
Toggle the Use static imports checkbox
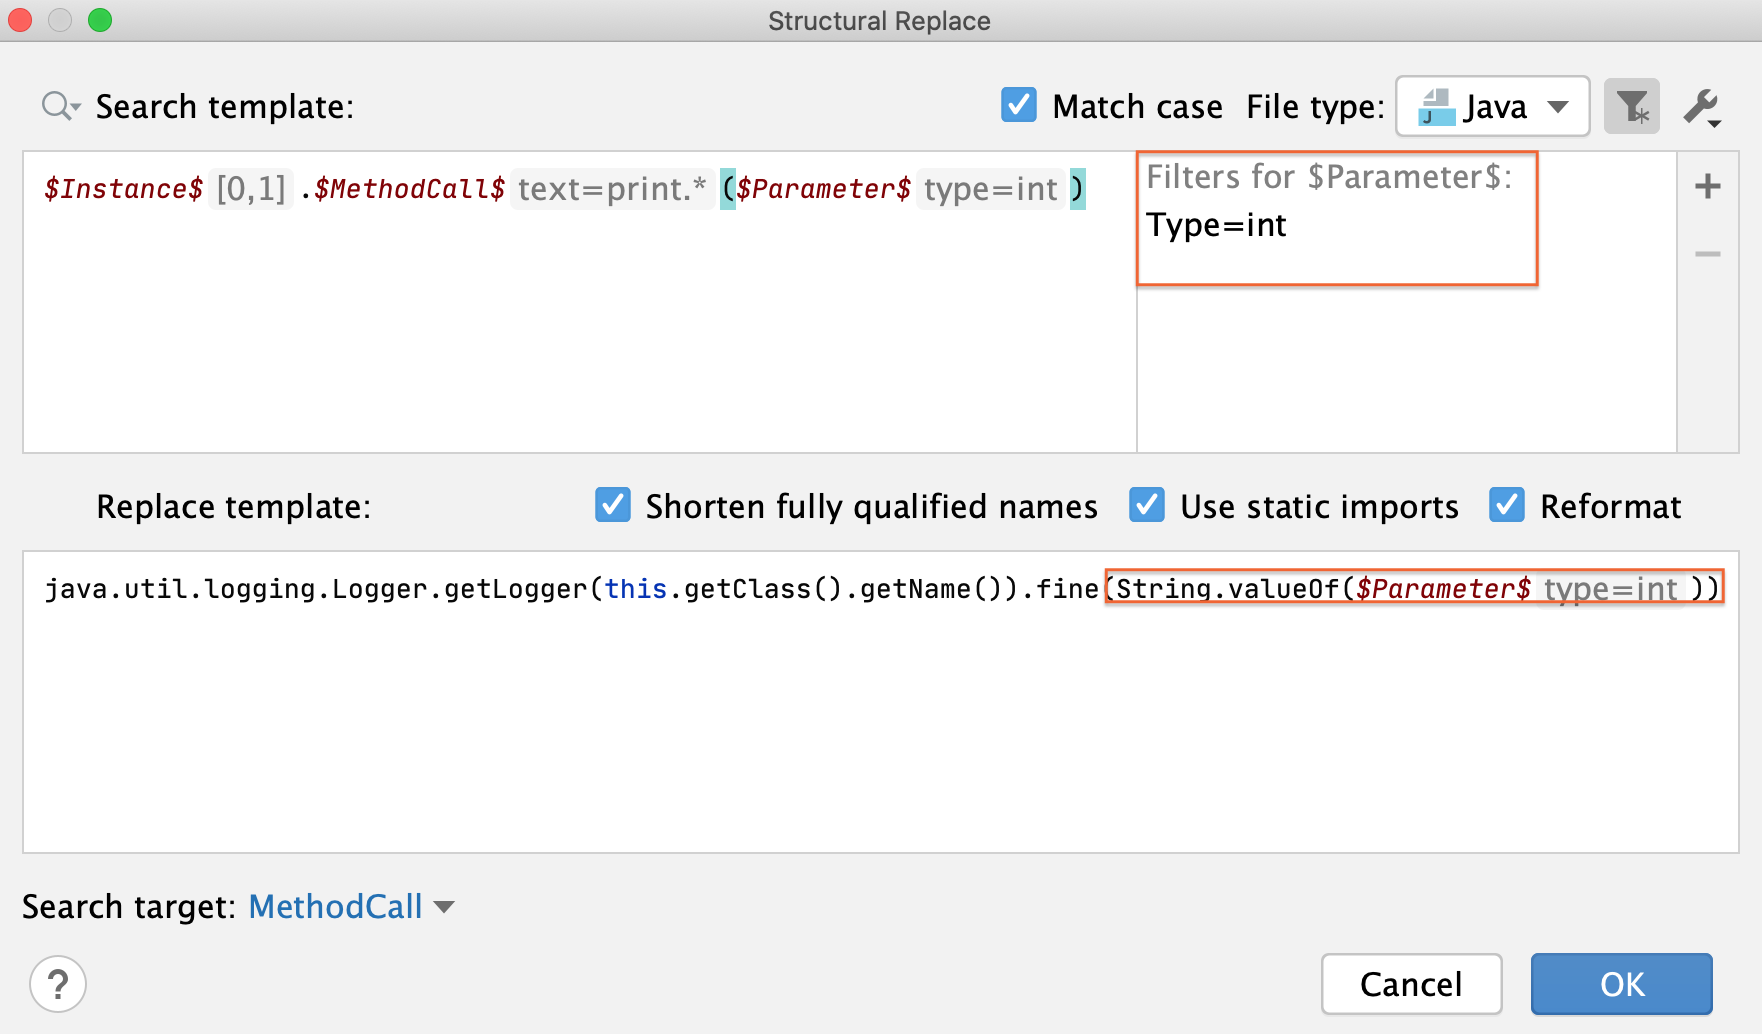click(x=1147, y=505)
